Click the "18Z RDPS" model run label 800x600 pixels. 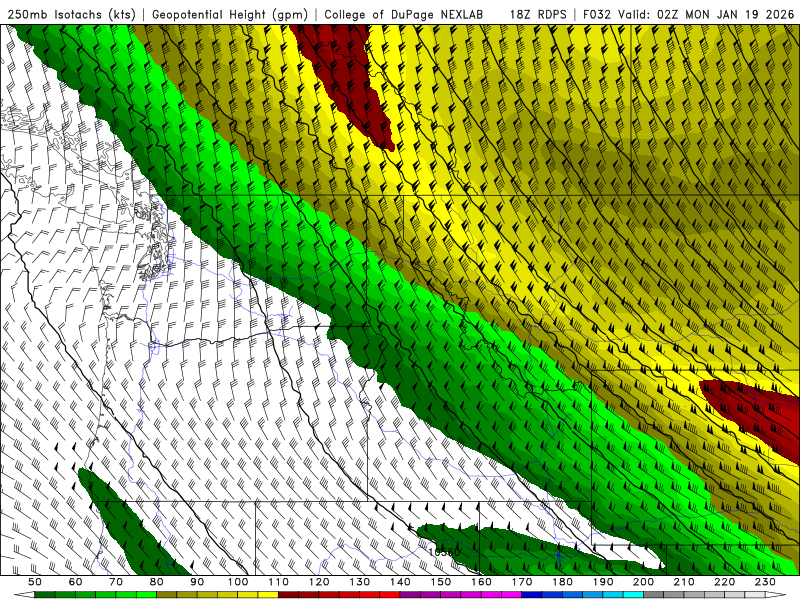click(538, 14)
